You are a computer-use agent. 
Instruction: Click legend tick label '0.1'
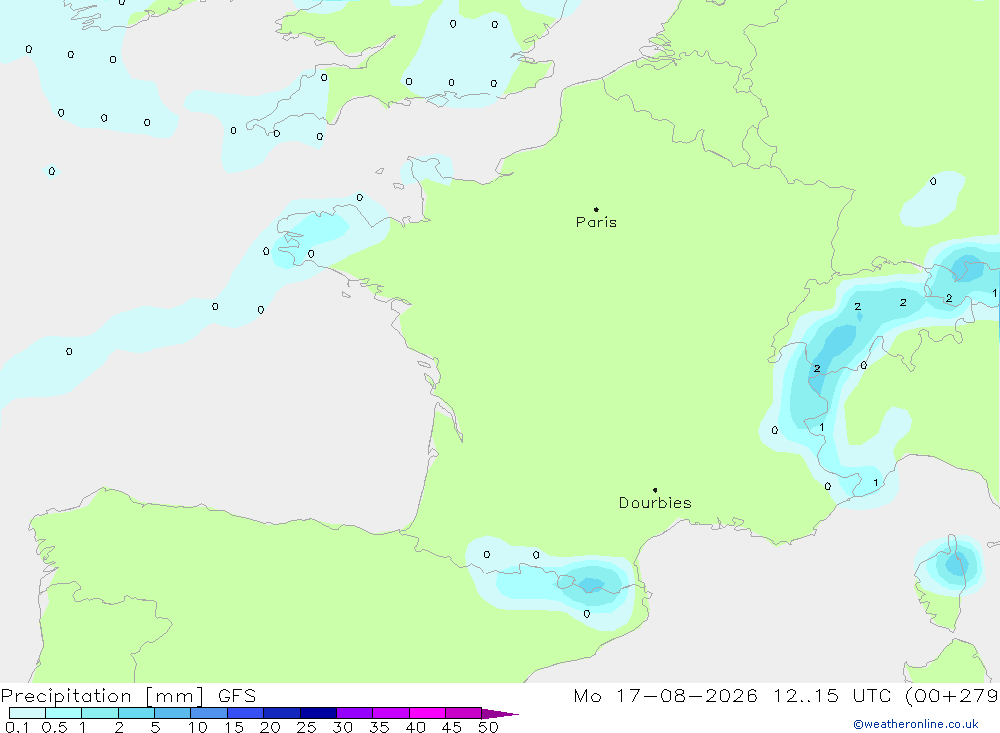(x=17, y=727)
